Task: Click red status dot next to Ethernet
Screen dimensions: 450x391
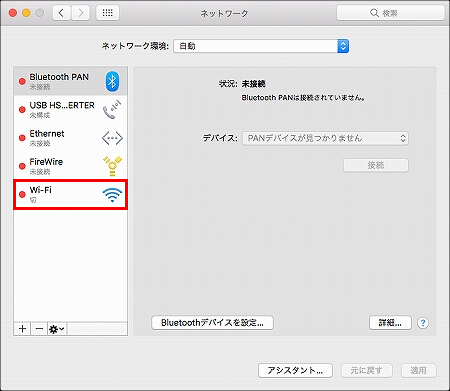Action: (22, 138)
